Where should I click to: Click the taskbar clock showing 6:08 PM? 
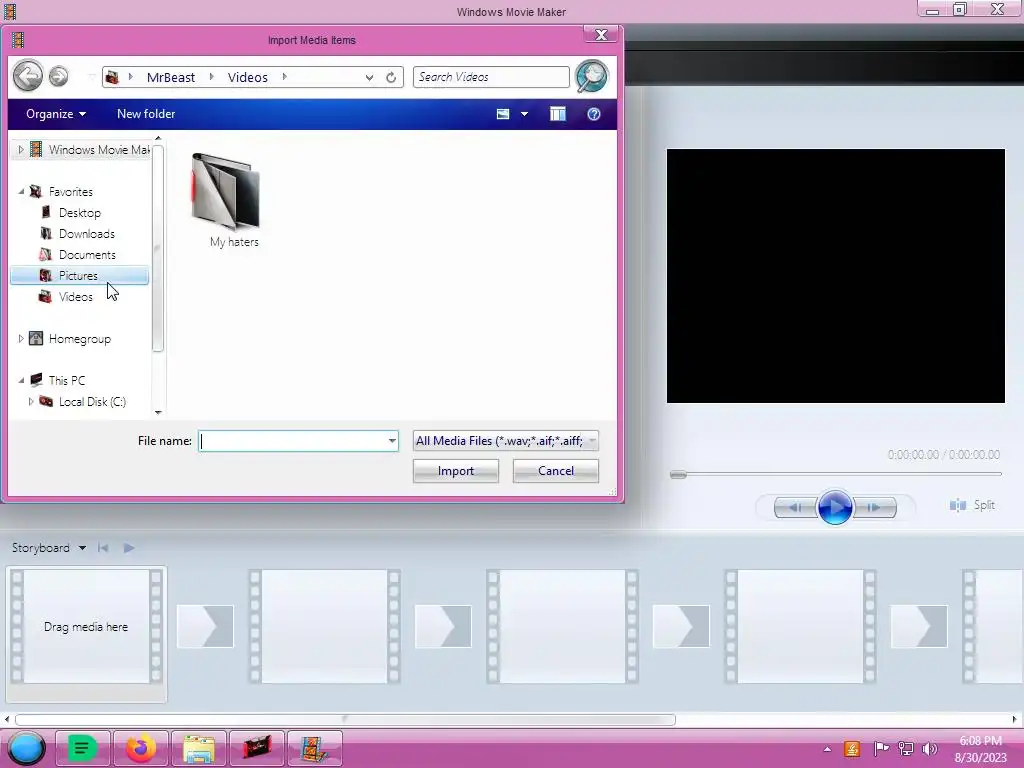(x=980, y=749)
